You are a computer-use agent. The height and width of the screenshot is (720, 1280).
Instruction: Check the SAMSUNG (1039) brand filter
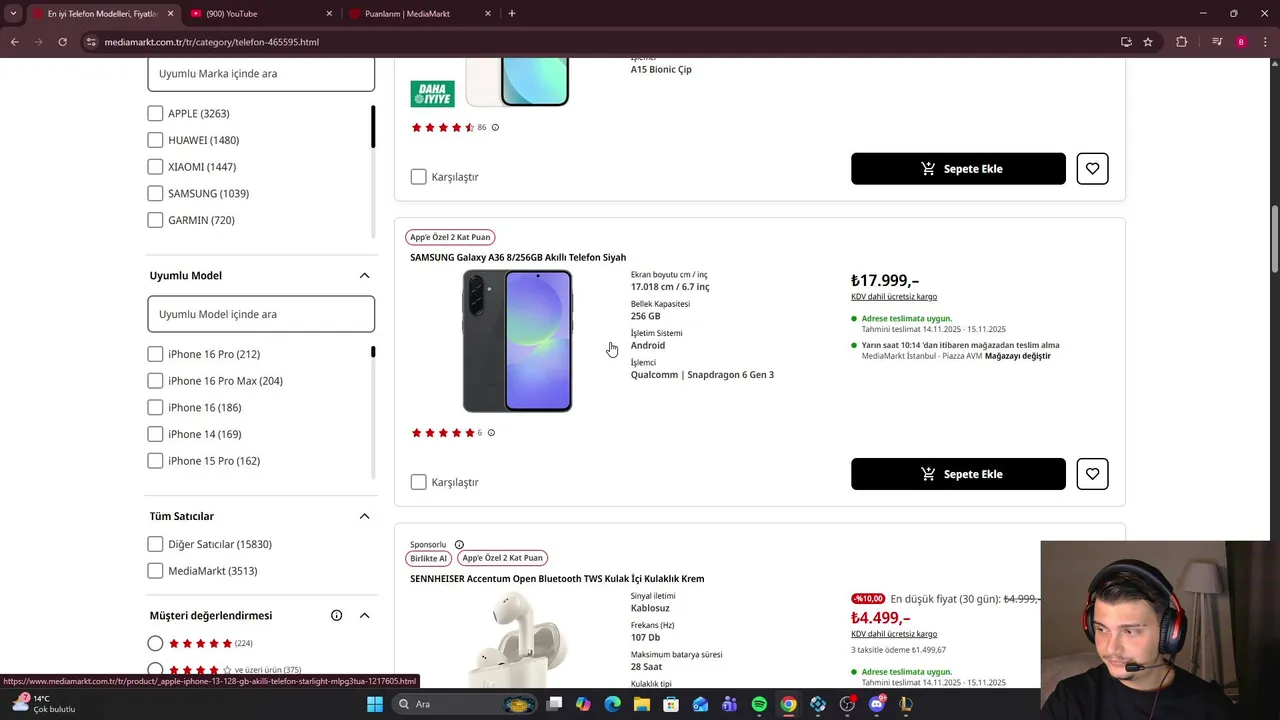155,193
